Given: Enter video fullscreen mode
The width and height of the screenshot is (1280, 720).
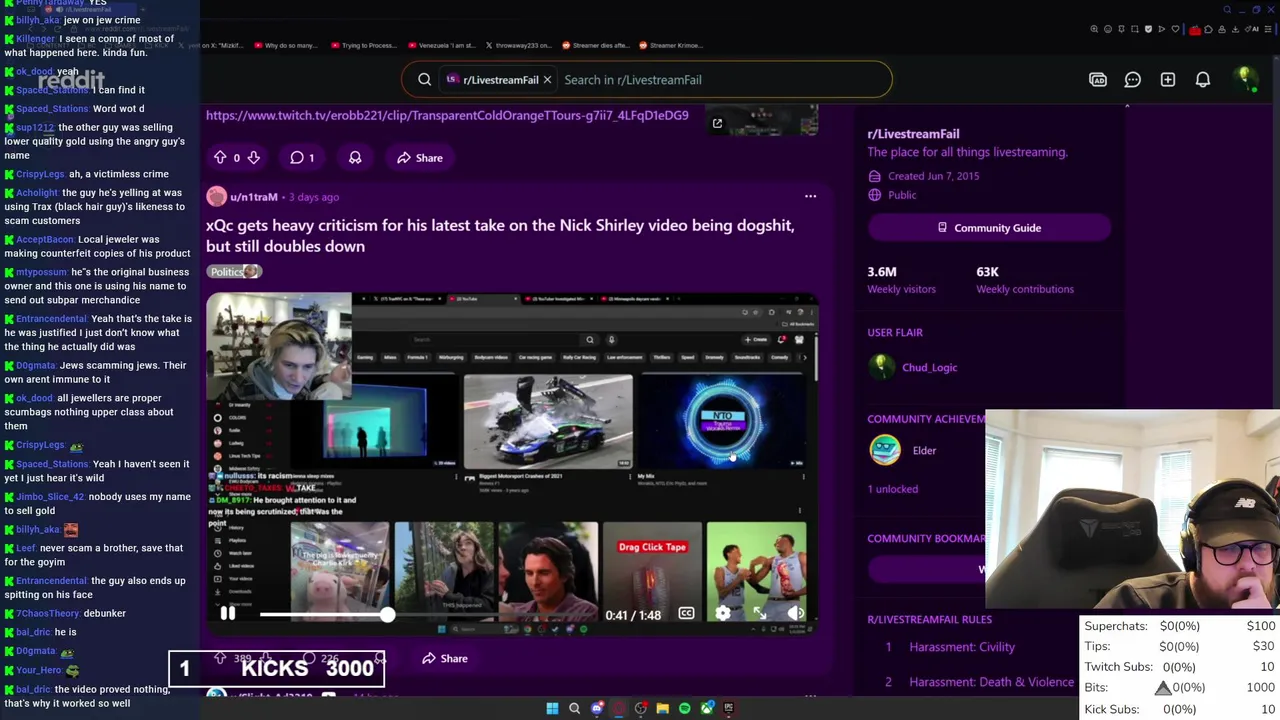Looking at the screenshot, I should click(759, 614).
